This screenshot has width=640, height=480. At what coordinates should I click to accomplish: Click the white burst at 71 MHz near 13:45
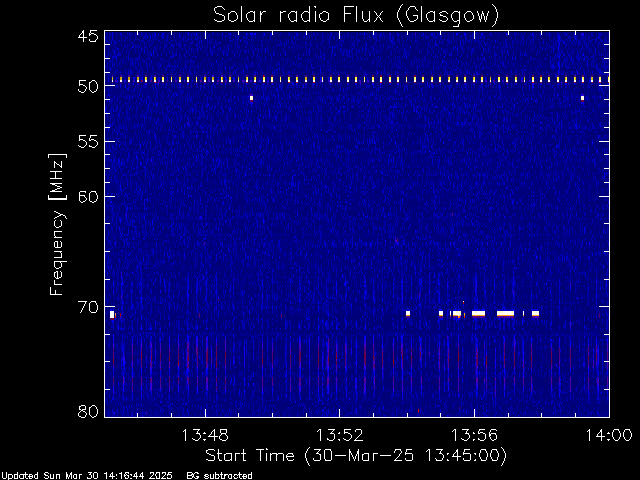(x=112, y=314)
